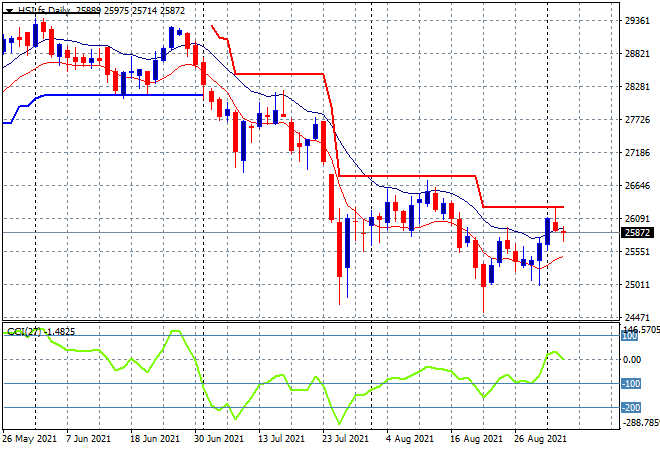Viewport: 660px width, 450px height.
Task: Click the 25551 price axis label
Action: [x=637, y=252]
